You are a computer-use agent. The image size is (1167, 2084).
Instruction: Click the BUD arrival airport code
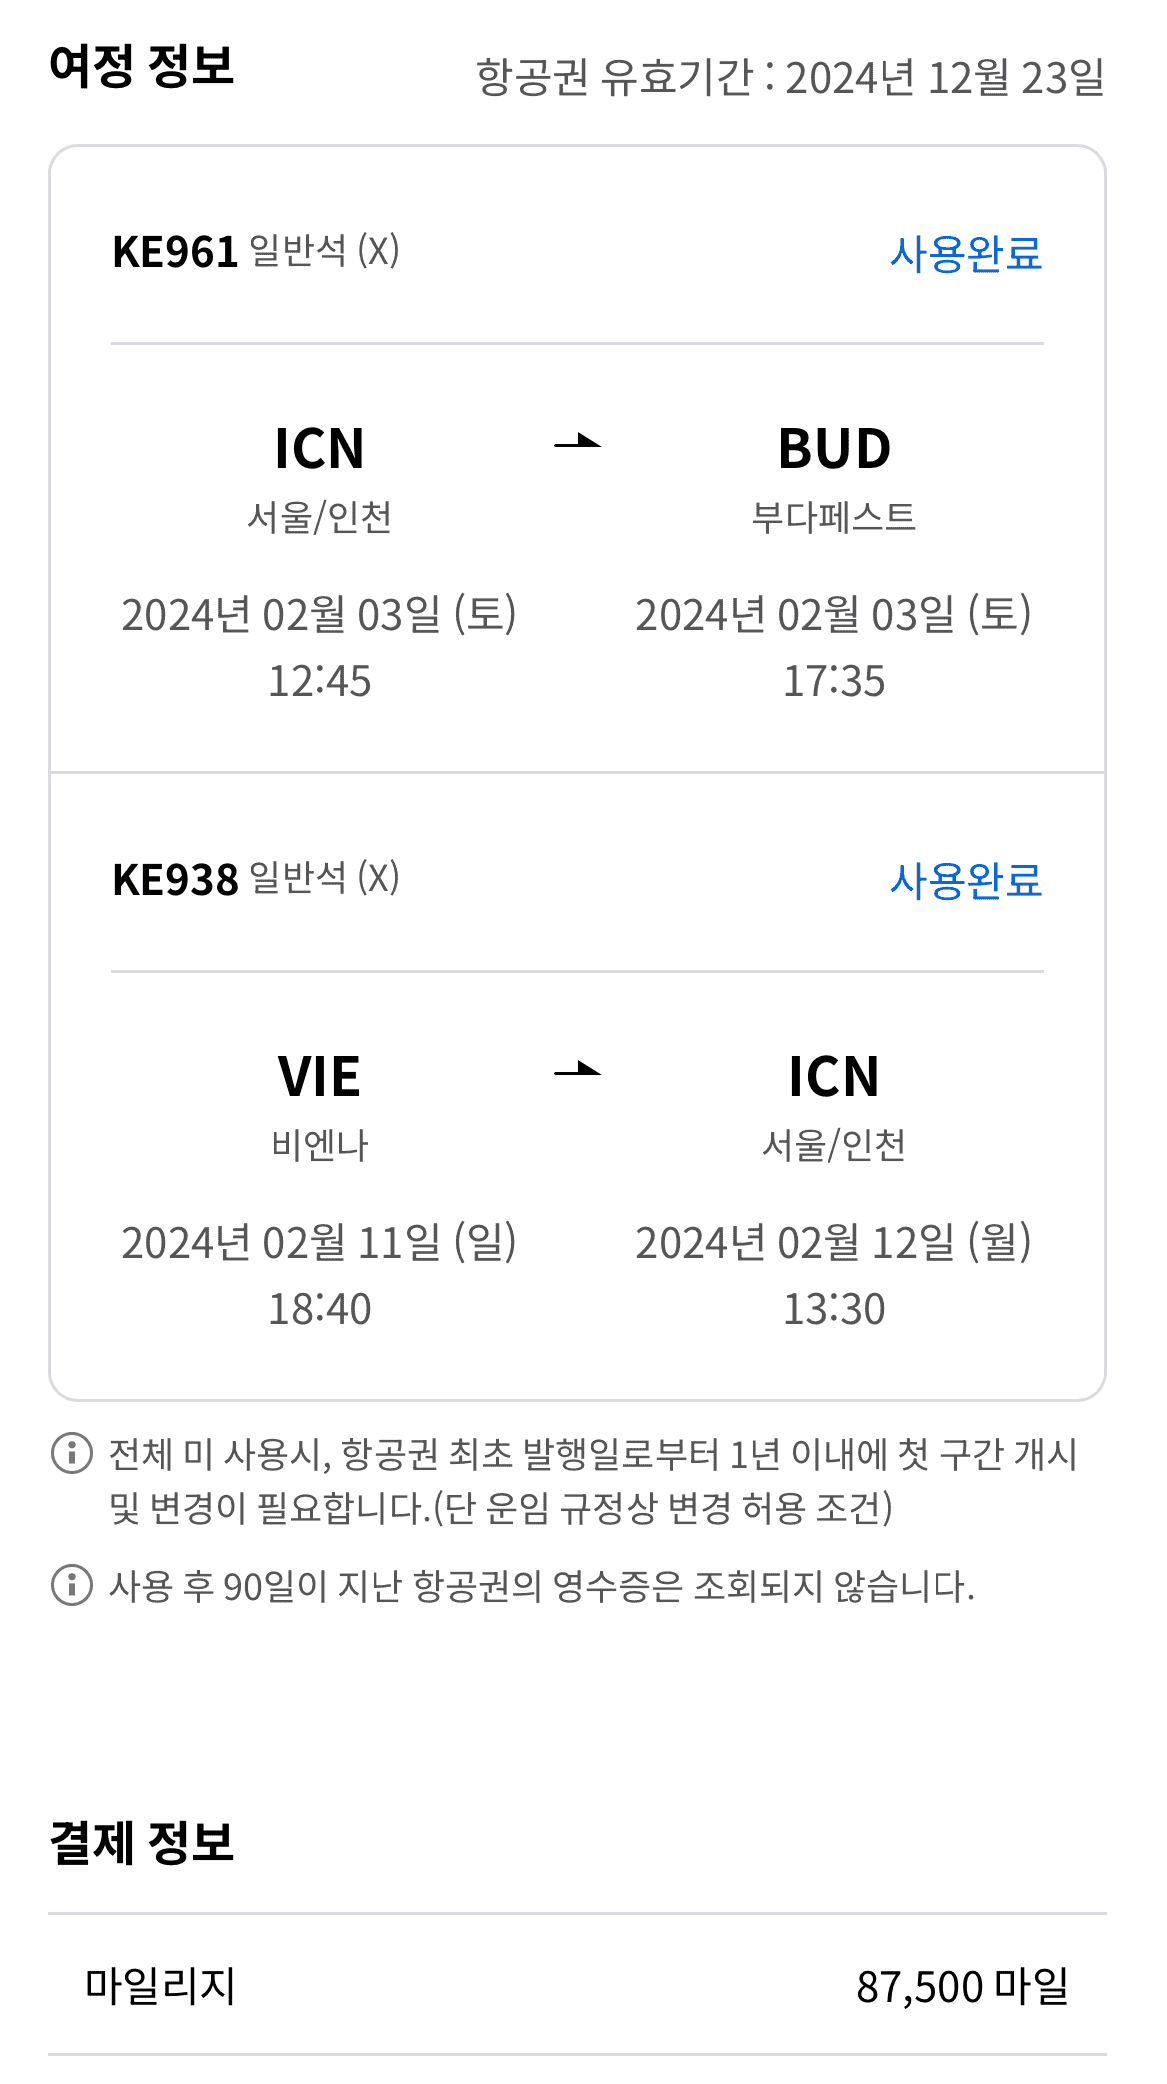834,448
